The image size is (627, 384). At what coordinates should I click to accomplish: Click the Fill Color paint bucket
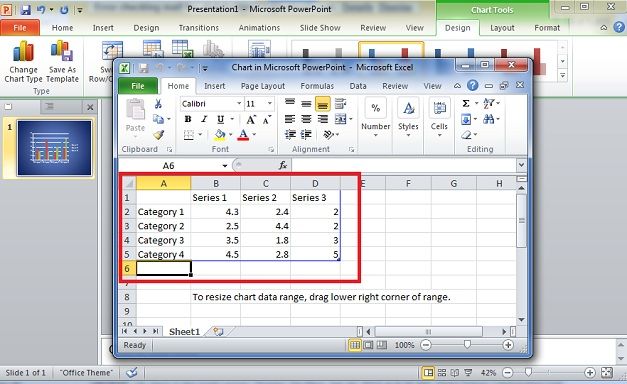pyautogui.click(x=220, y=134)
